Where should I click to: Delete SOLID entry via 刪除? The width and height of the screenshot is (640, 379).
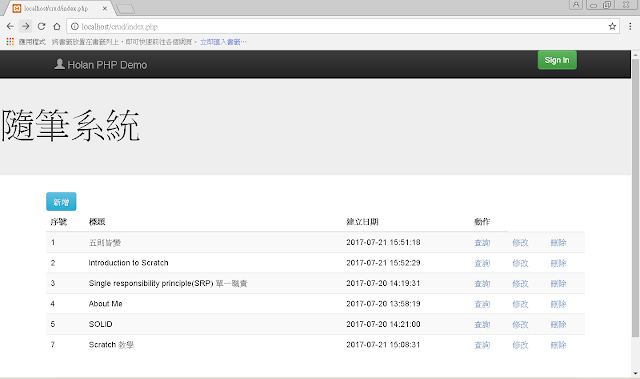[x=558, y=324]
